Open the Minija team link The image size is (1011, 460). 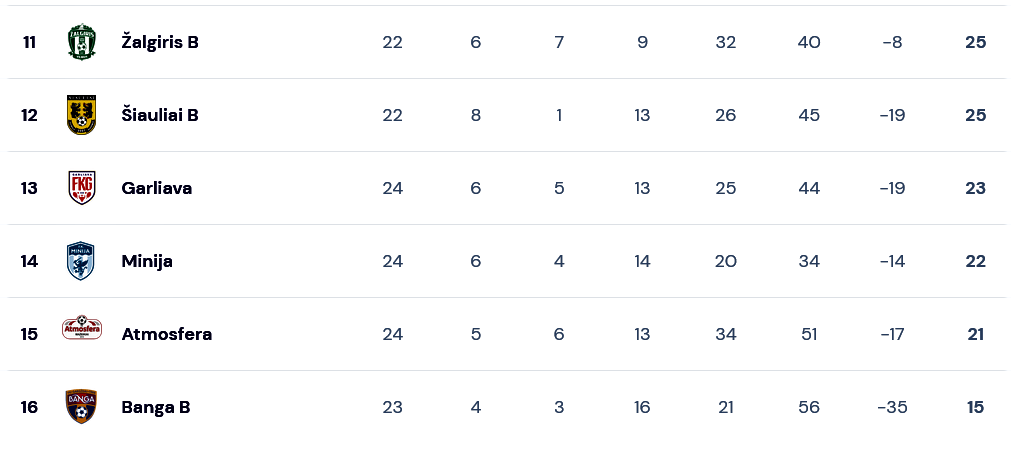[x=147, y=261]
